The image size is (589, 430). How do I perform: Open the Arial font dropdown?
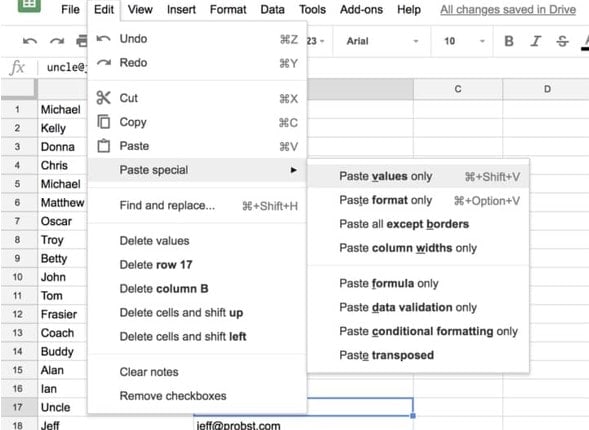click(x=382, y=41)
